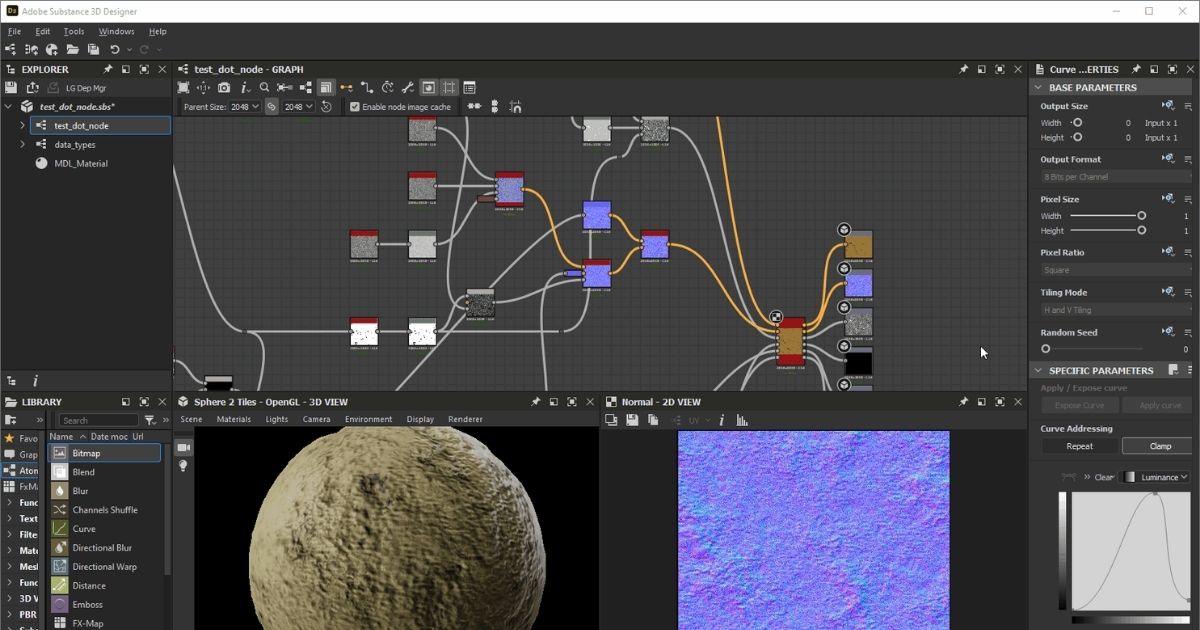Click the light bulb icon in 3D view
Image resolution: width=1200 pixels, height=630 pixels.
184,466
